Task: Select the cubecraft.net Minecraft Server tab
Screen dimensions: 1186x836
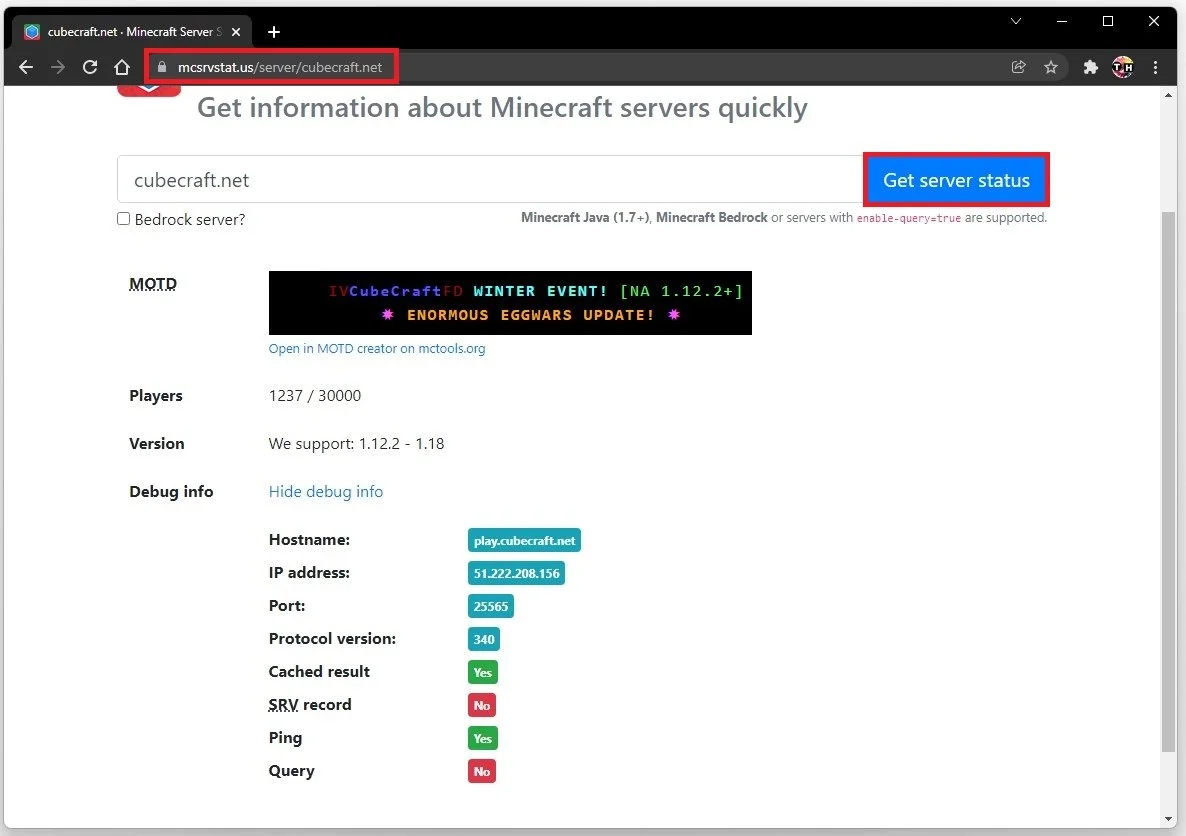Action: click(x=133, y=32)
